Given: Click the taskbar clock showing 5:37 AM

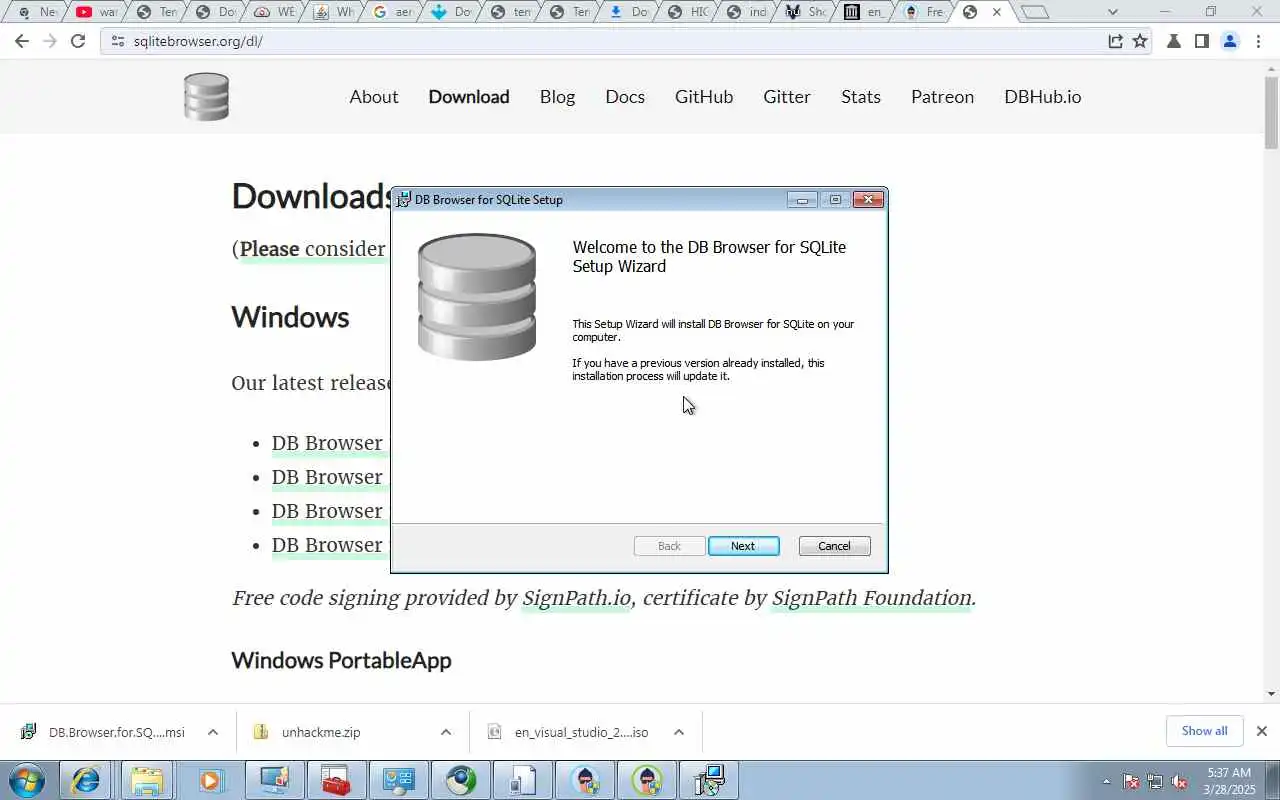Looking at the screenshot, I should click(x=1230, y=781).
